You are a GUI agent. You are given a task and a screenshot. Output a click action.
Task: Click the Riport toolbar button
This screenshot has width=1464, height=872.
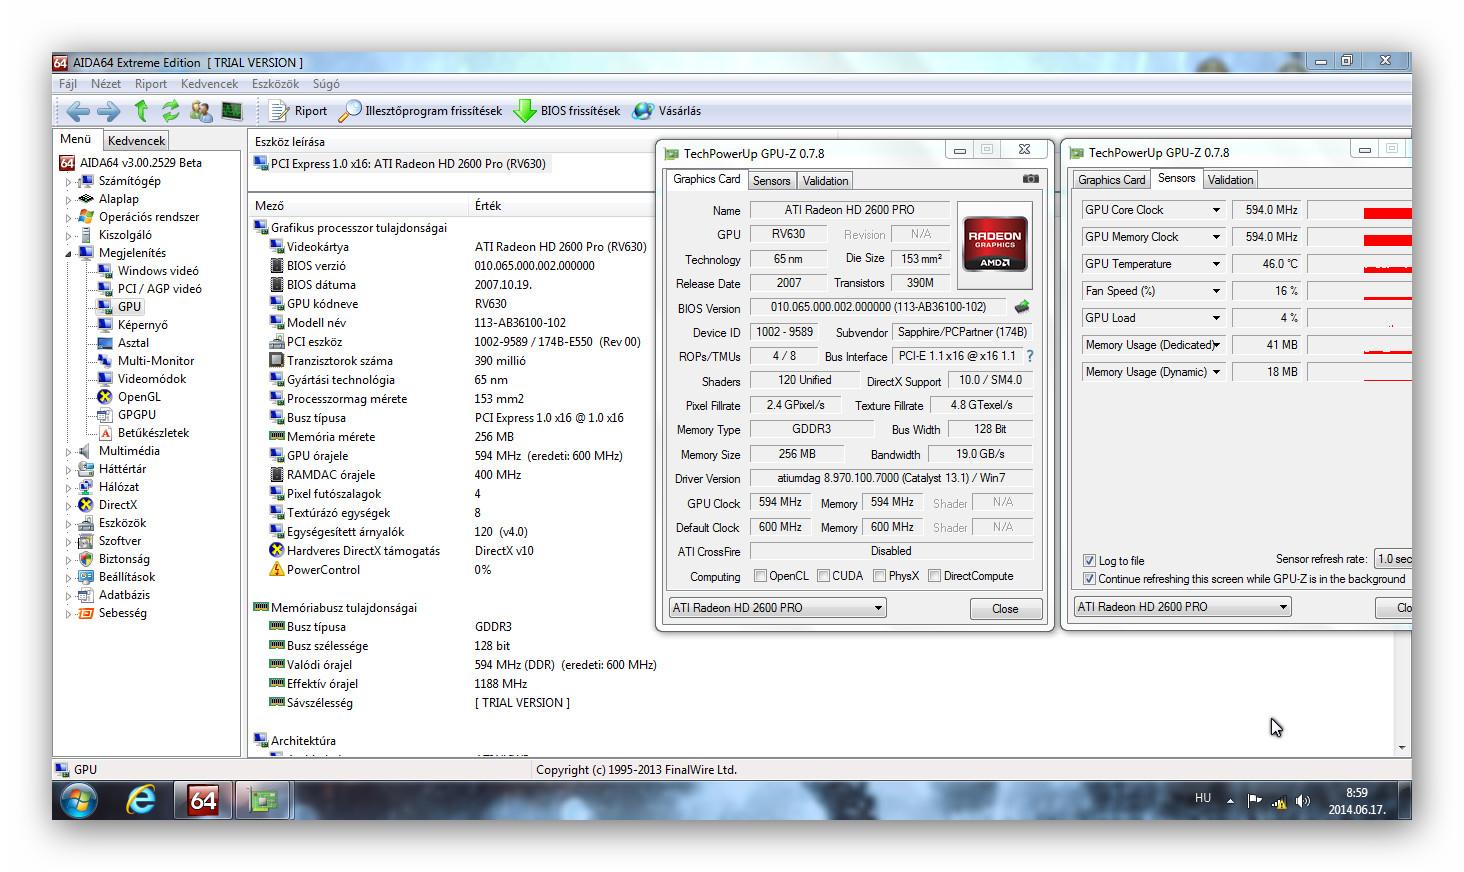point(299,111)
